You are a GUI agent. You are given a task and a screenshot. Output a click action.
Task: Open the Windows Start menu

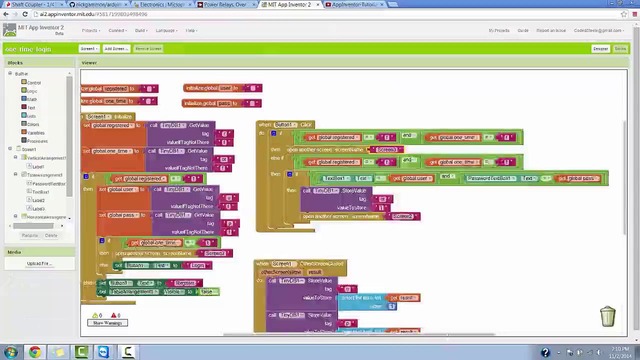11,352
